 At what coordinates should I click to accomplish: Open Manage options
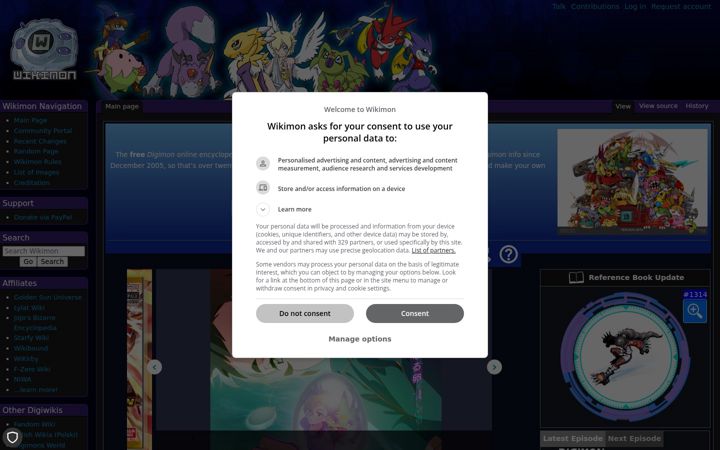(360, 339)
